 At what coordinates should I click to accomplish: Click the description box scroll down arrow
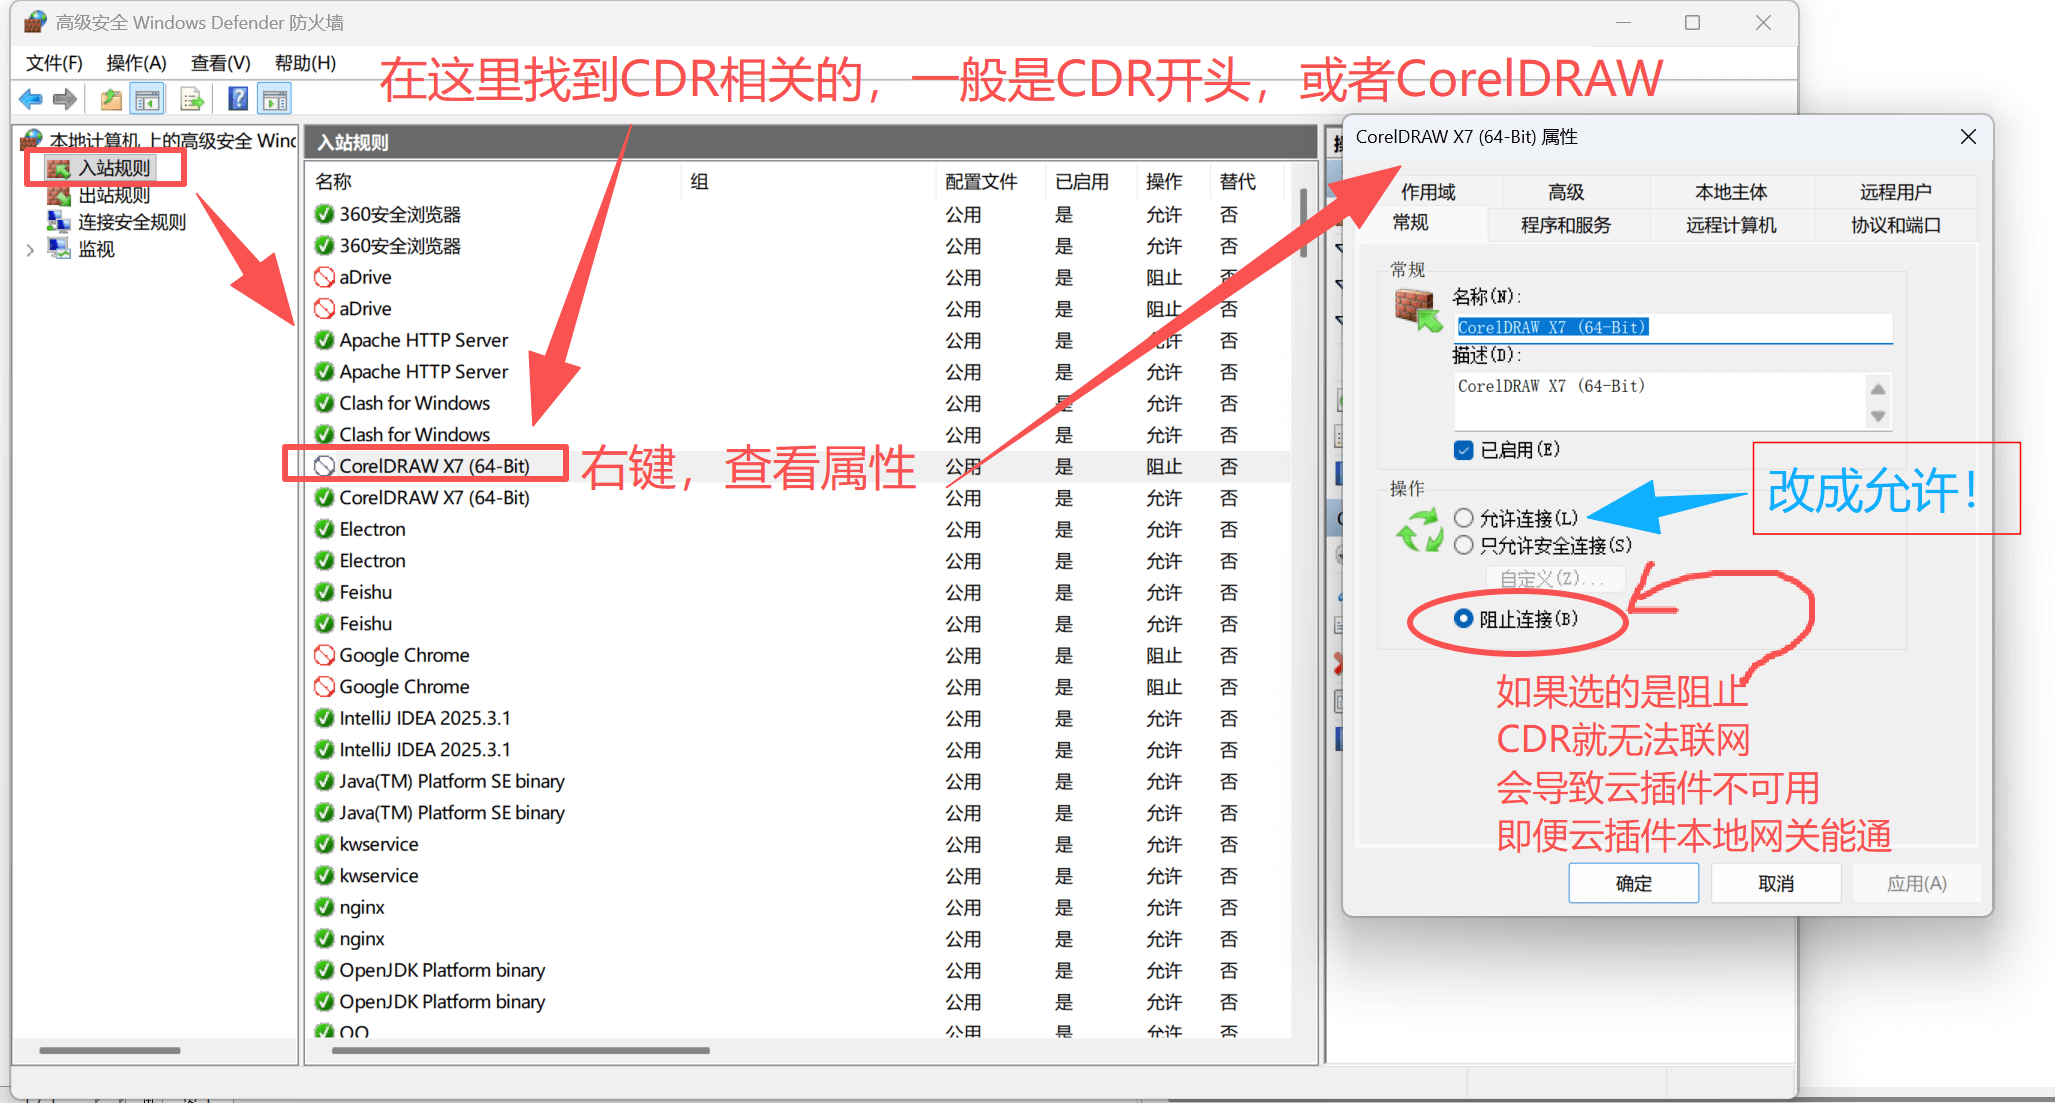1878,417
